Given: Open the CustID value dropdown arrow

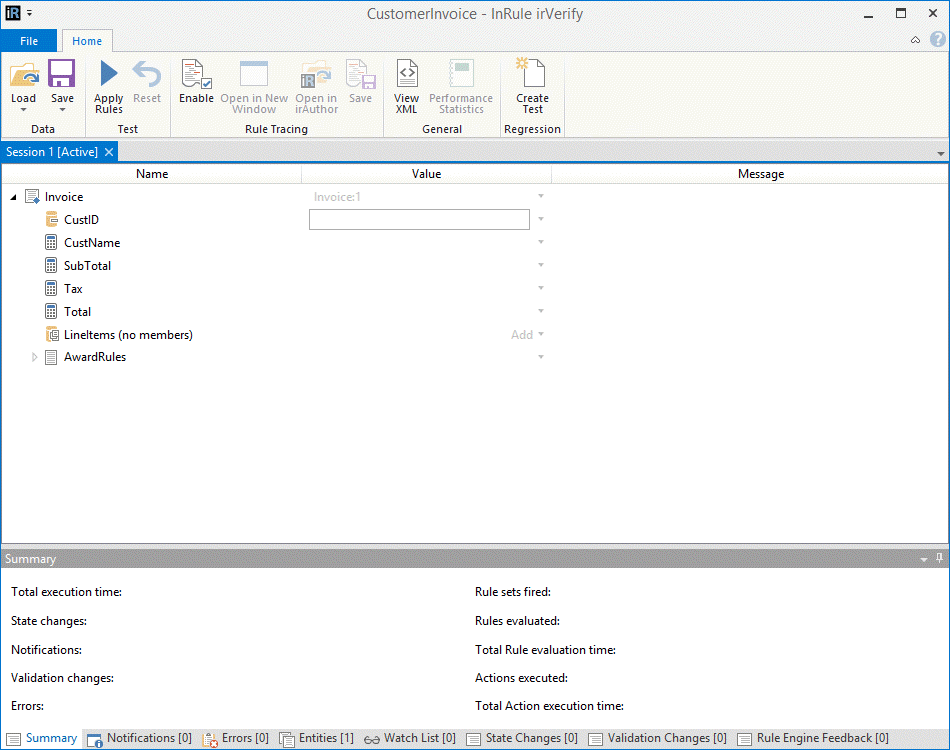Looking at the screenshot, I should coord(541,220).
